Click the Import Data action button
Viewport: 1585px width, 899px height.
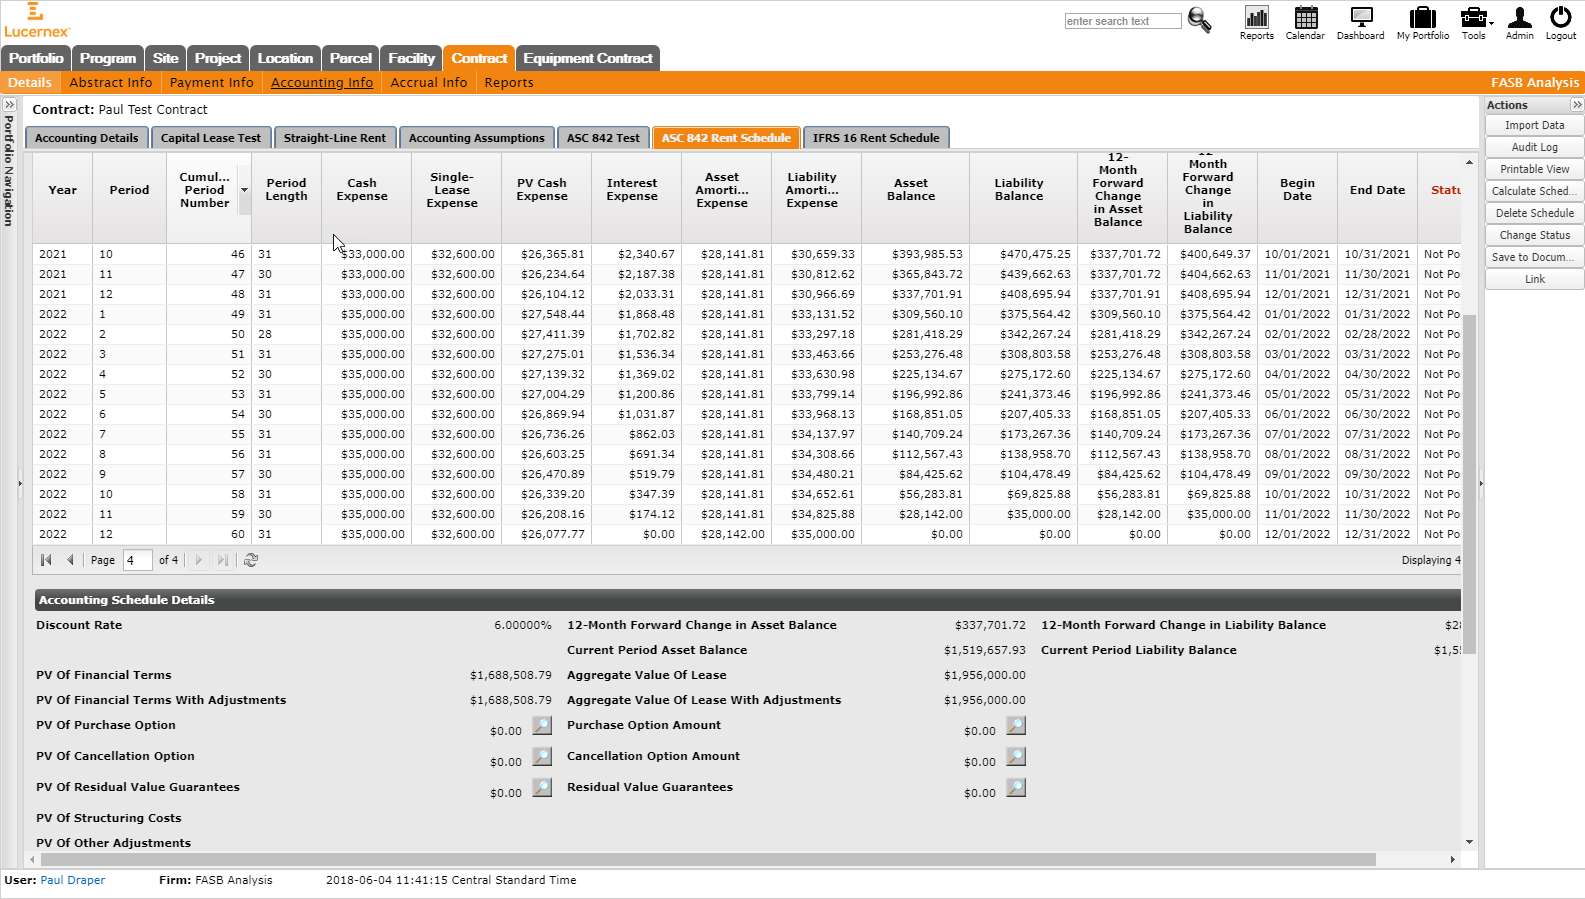click(x=1535, y=125)
